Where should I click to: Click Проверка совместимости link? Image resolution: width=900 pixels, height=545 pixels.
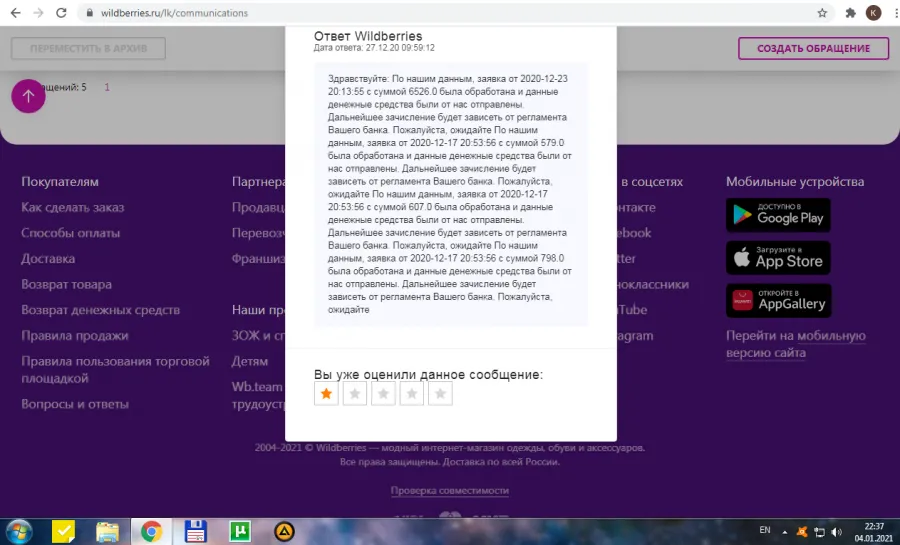(x=449, y=490)
